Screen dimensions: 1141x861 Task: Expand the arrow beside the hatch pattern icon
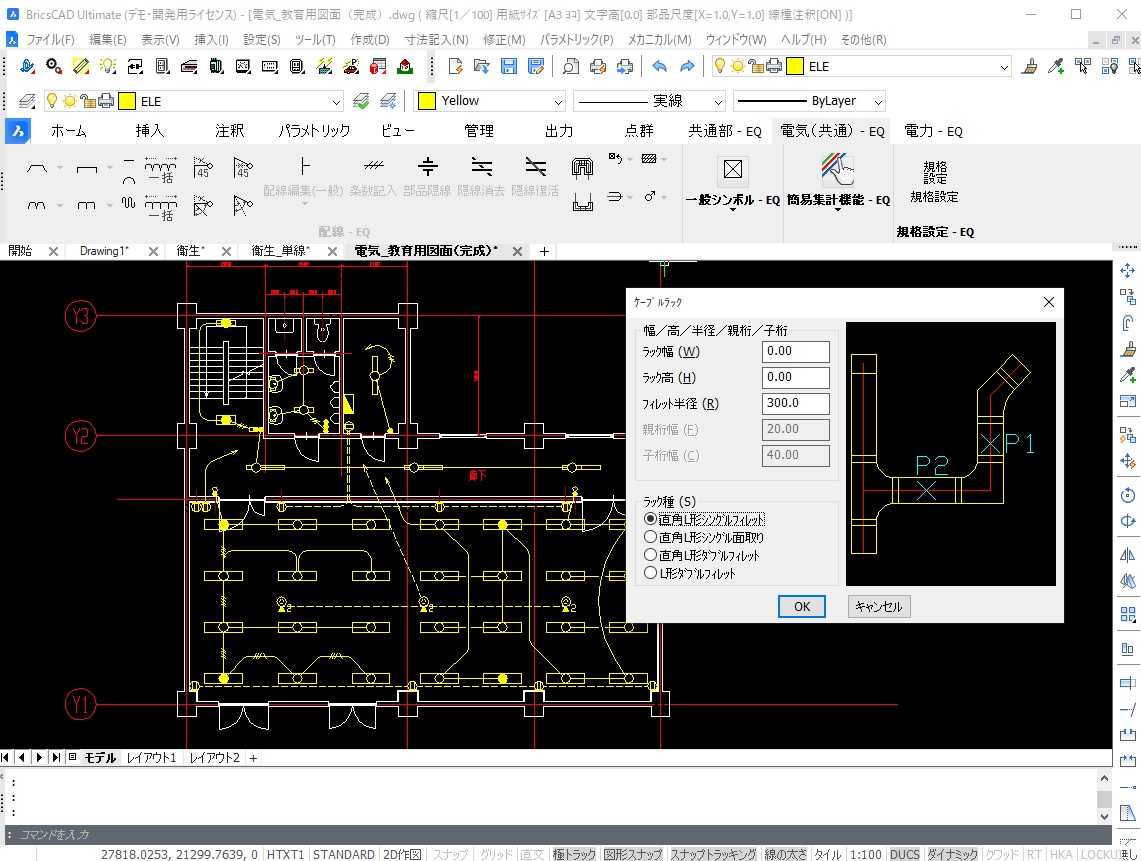click(664, 159)
